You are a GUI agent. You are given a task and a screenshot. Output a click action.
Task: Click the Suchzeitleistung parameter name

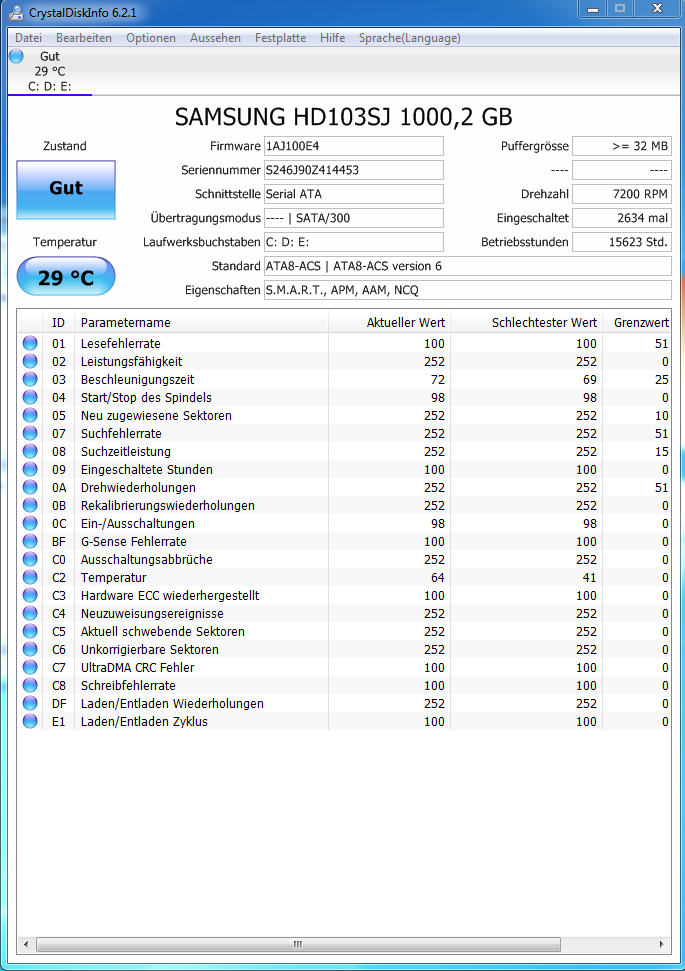click(126, 451)
